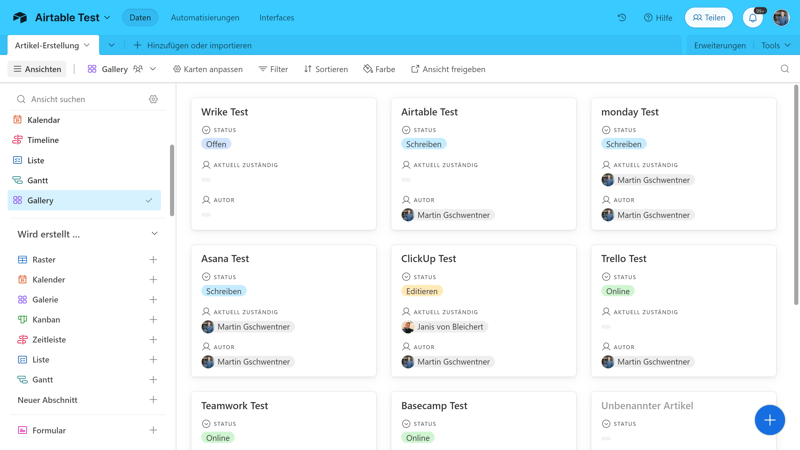The image size is (800, 450).
Task: Click the blue add record button
Action: 769,420
